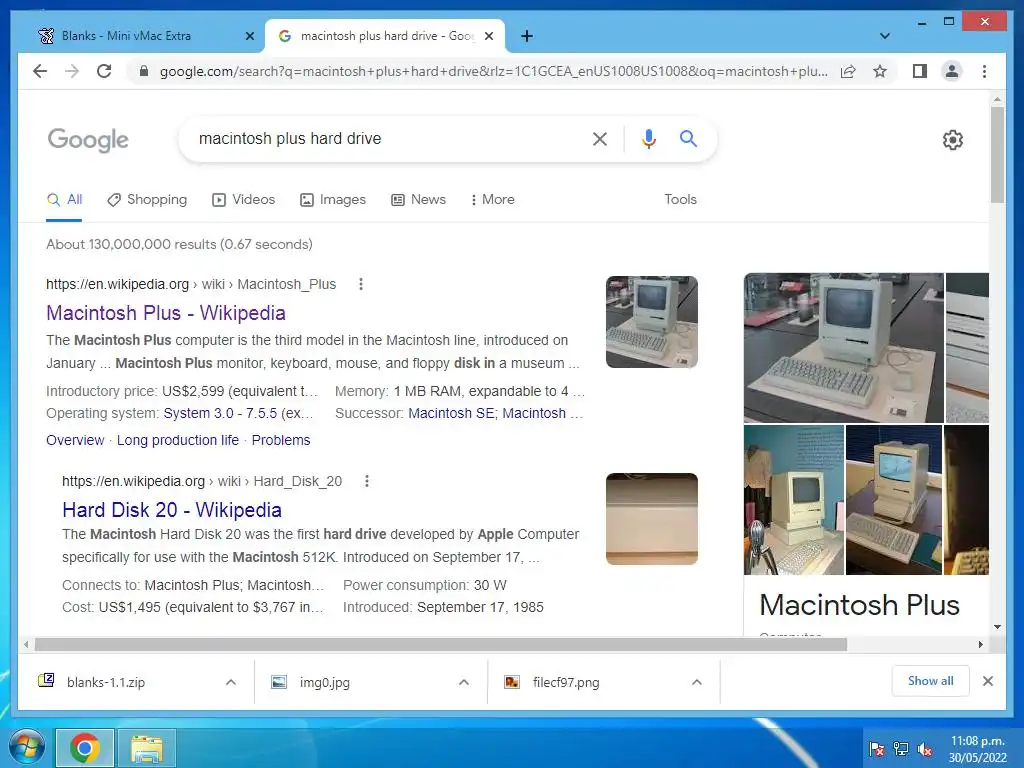
Task: Expand options for blanks-1.1.zip download
Action: pyautogui.click(x=231, y=682)
